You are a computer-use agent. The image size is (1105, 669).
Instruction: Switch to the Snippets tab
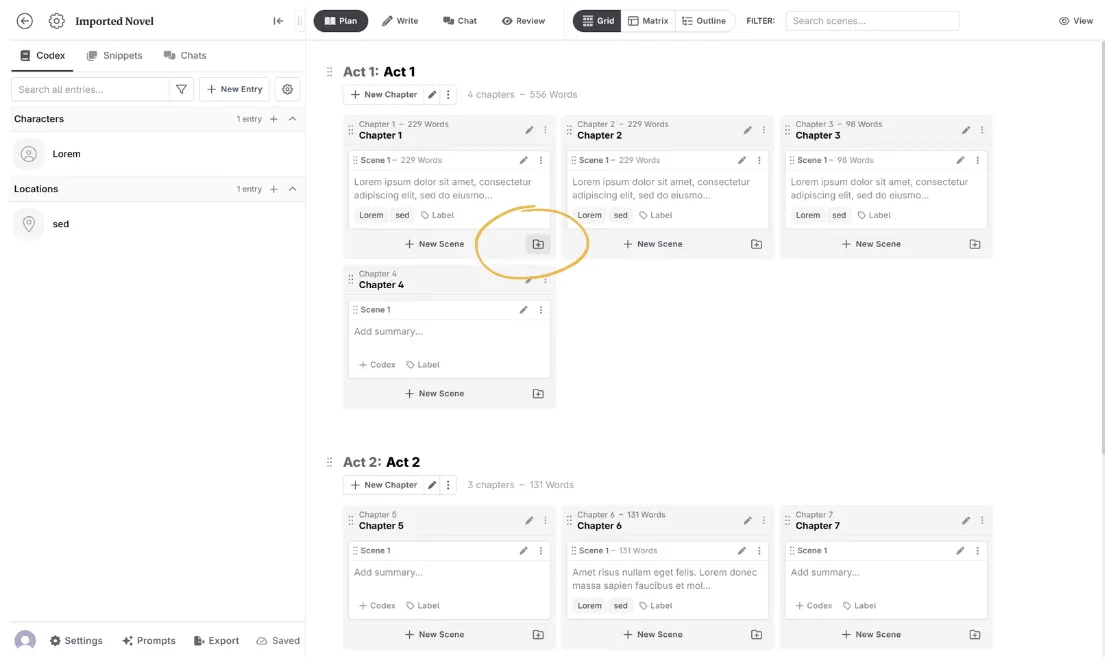115,55
